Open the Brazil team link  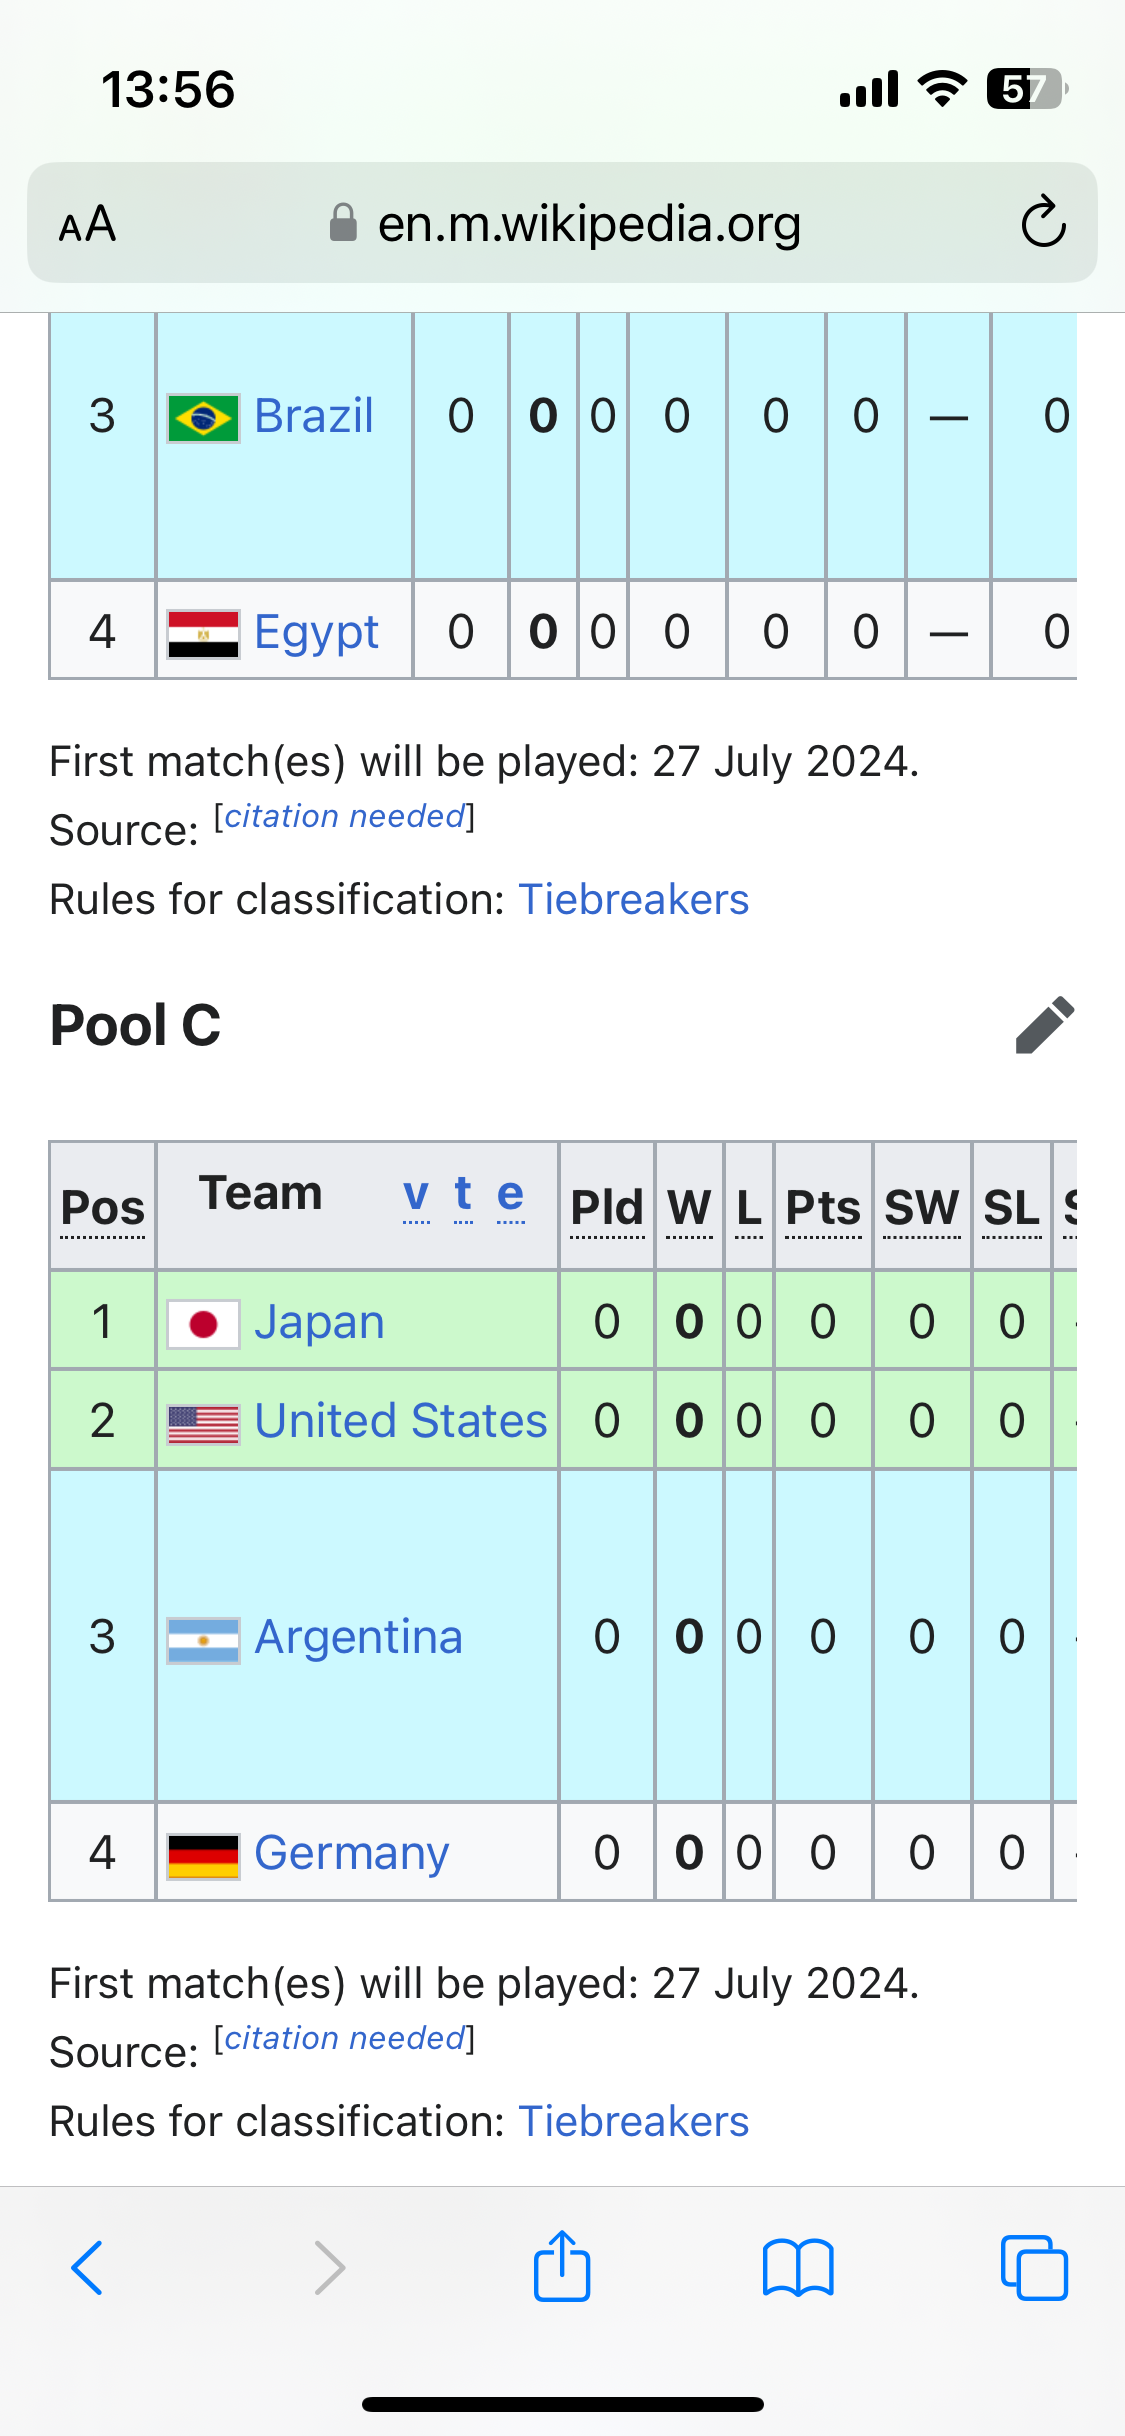pyautogui.click(x=314, y=416)
